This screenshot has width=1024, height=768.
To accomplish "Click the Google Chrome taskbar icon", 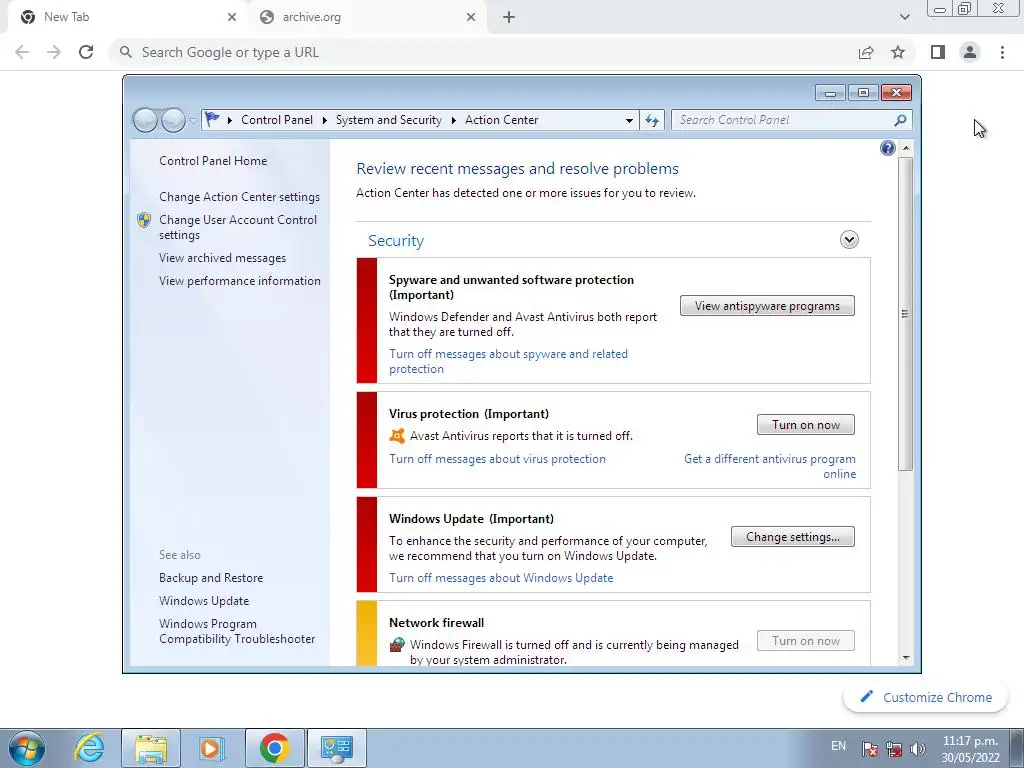I will [x=274, y=748].
